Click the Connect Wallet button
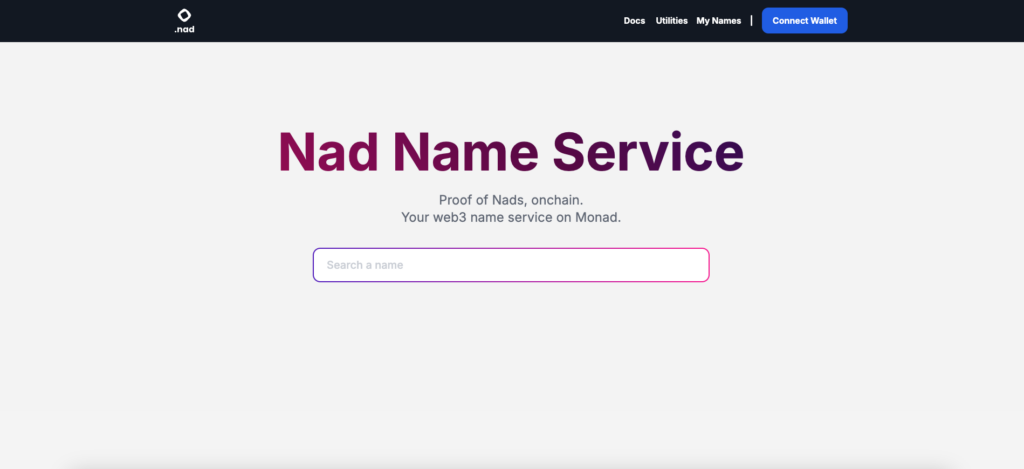The image size is (1024, 469). coord(805,21)
